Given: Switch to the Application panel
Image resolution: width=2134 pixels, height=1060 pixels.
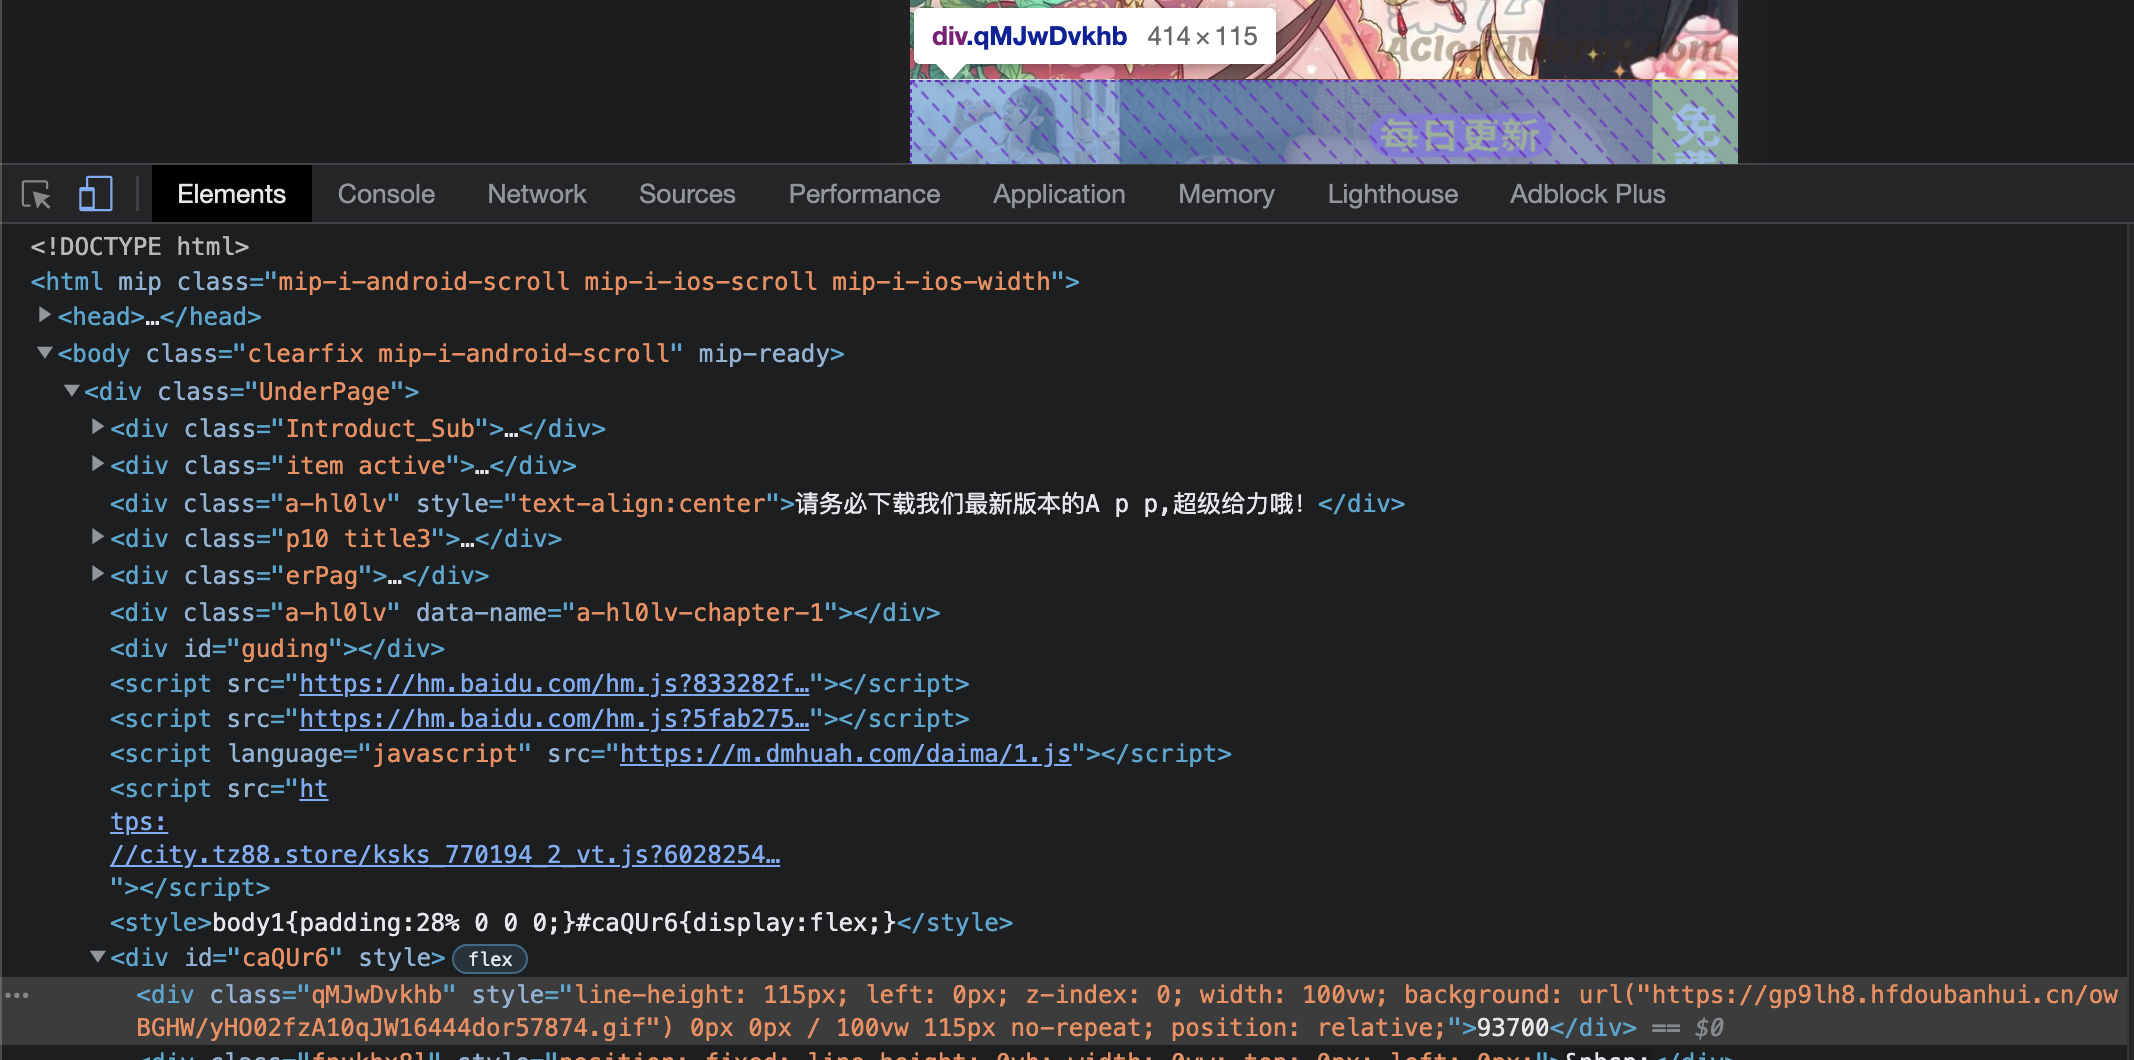Looking at the screenshot, I should coord(1059,194).
